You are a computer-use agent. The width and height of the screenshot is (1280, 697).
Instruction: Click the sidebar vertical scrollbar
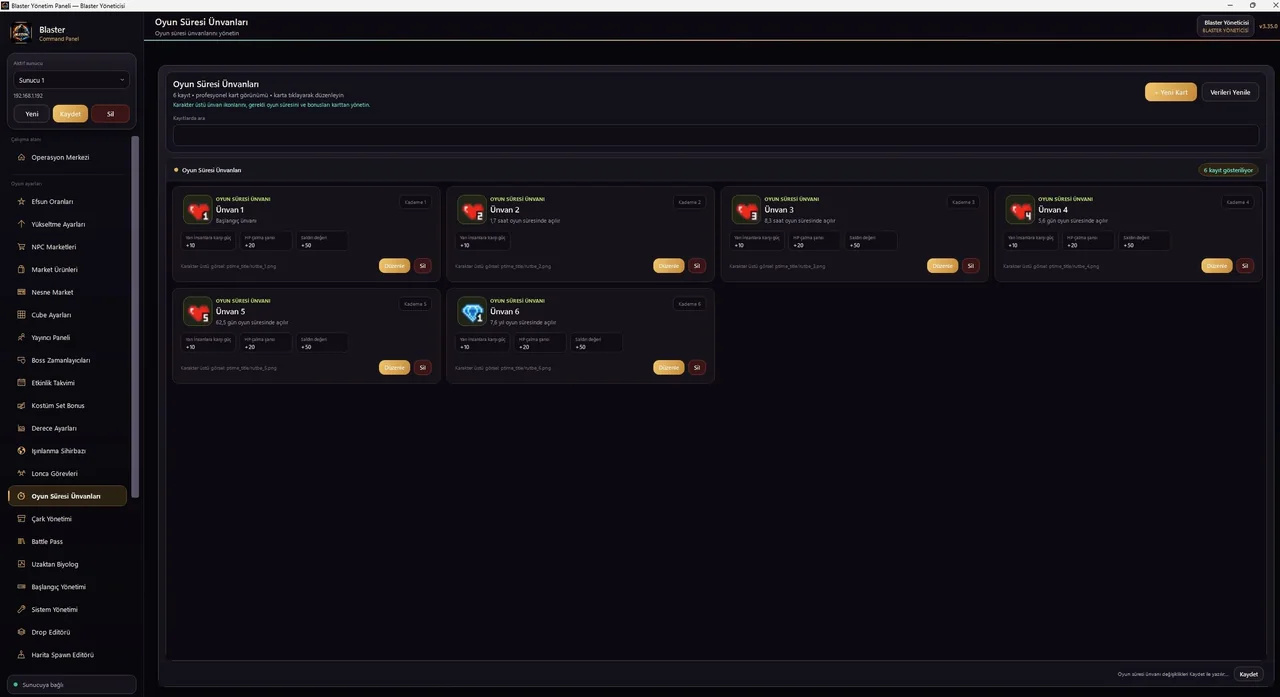135,316
